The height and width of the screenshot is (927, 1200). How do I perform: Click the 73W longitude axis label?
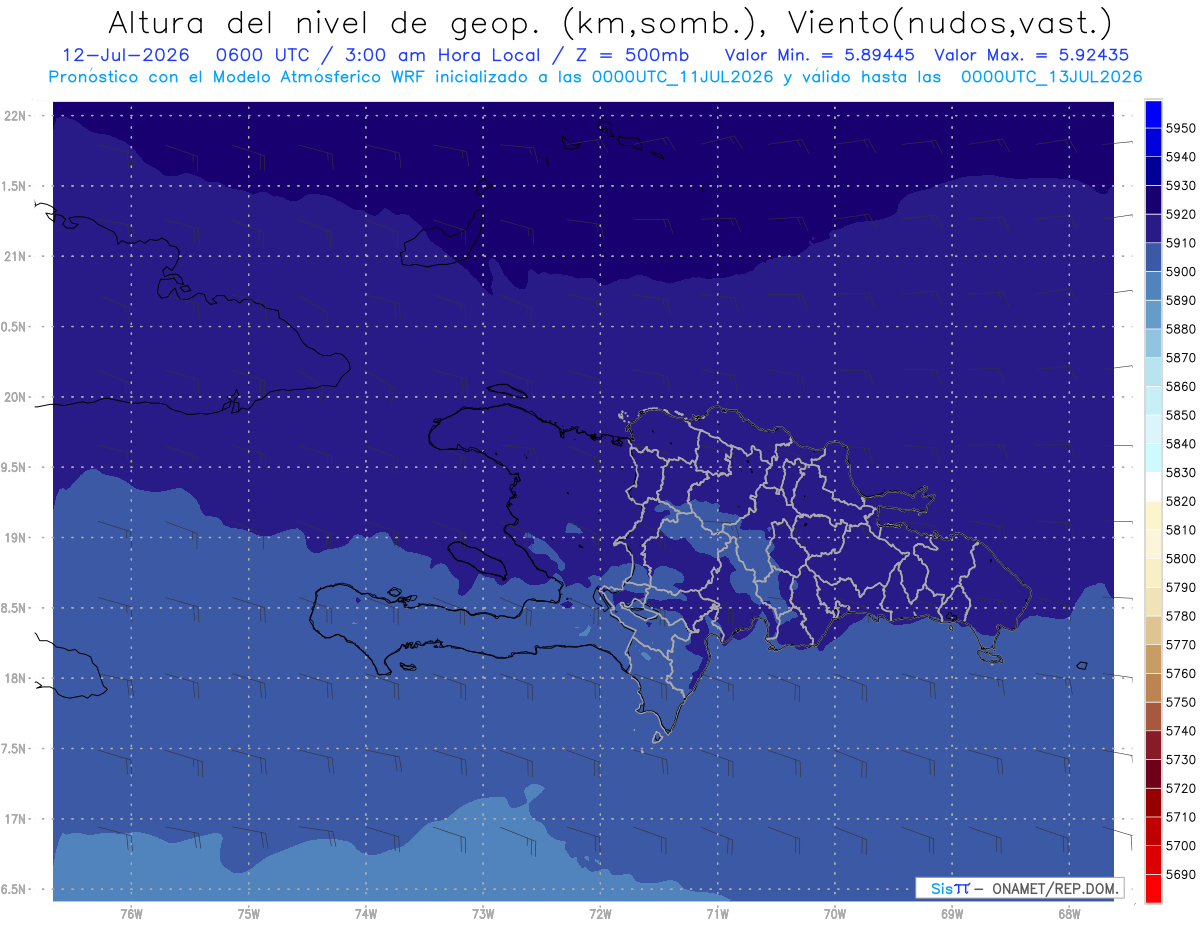pos(482,913)
